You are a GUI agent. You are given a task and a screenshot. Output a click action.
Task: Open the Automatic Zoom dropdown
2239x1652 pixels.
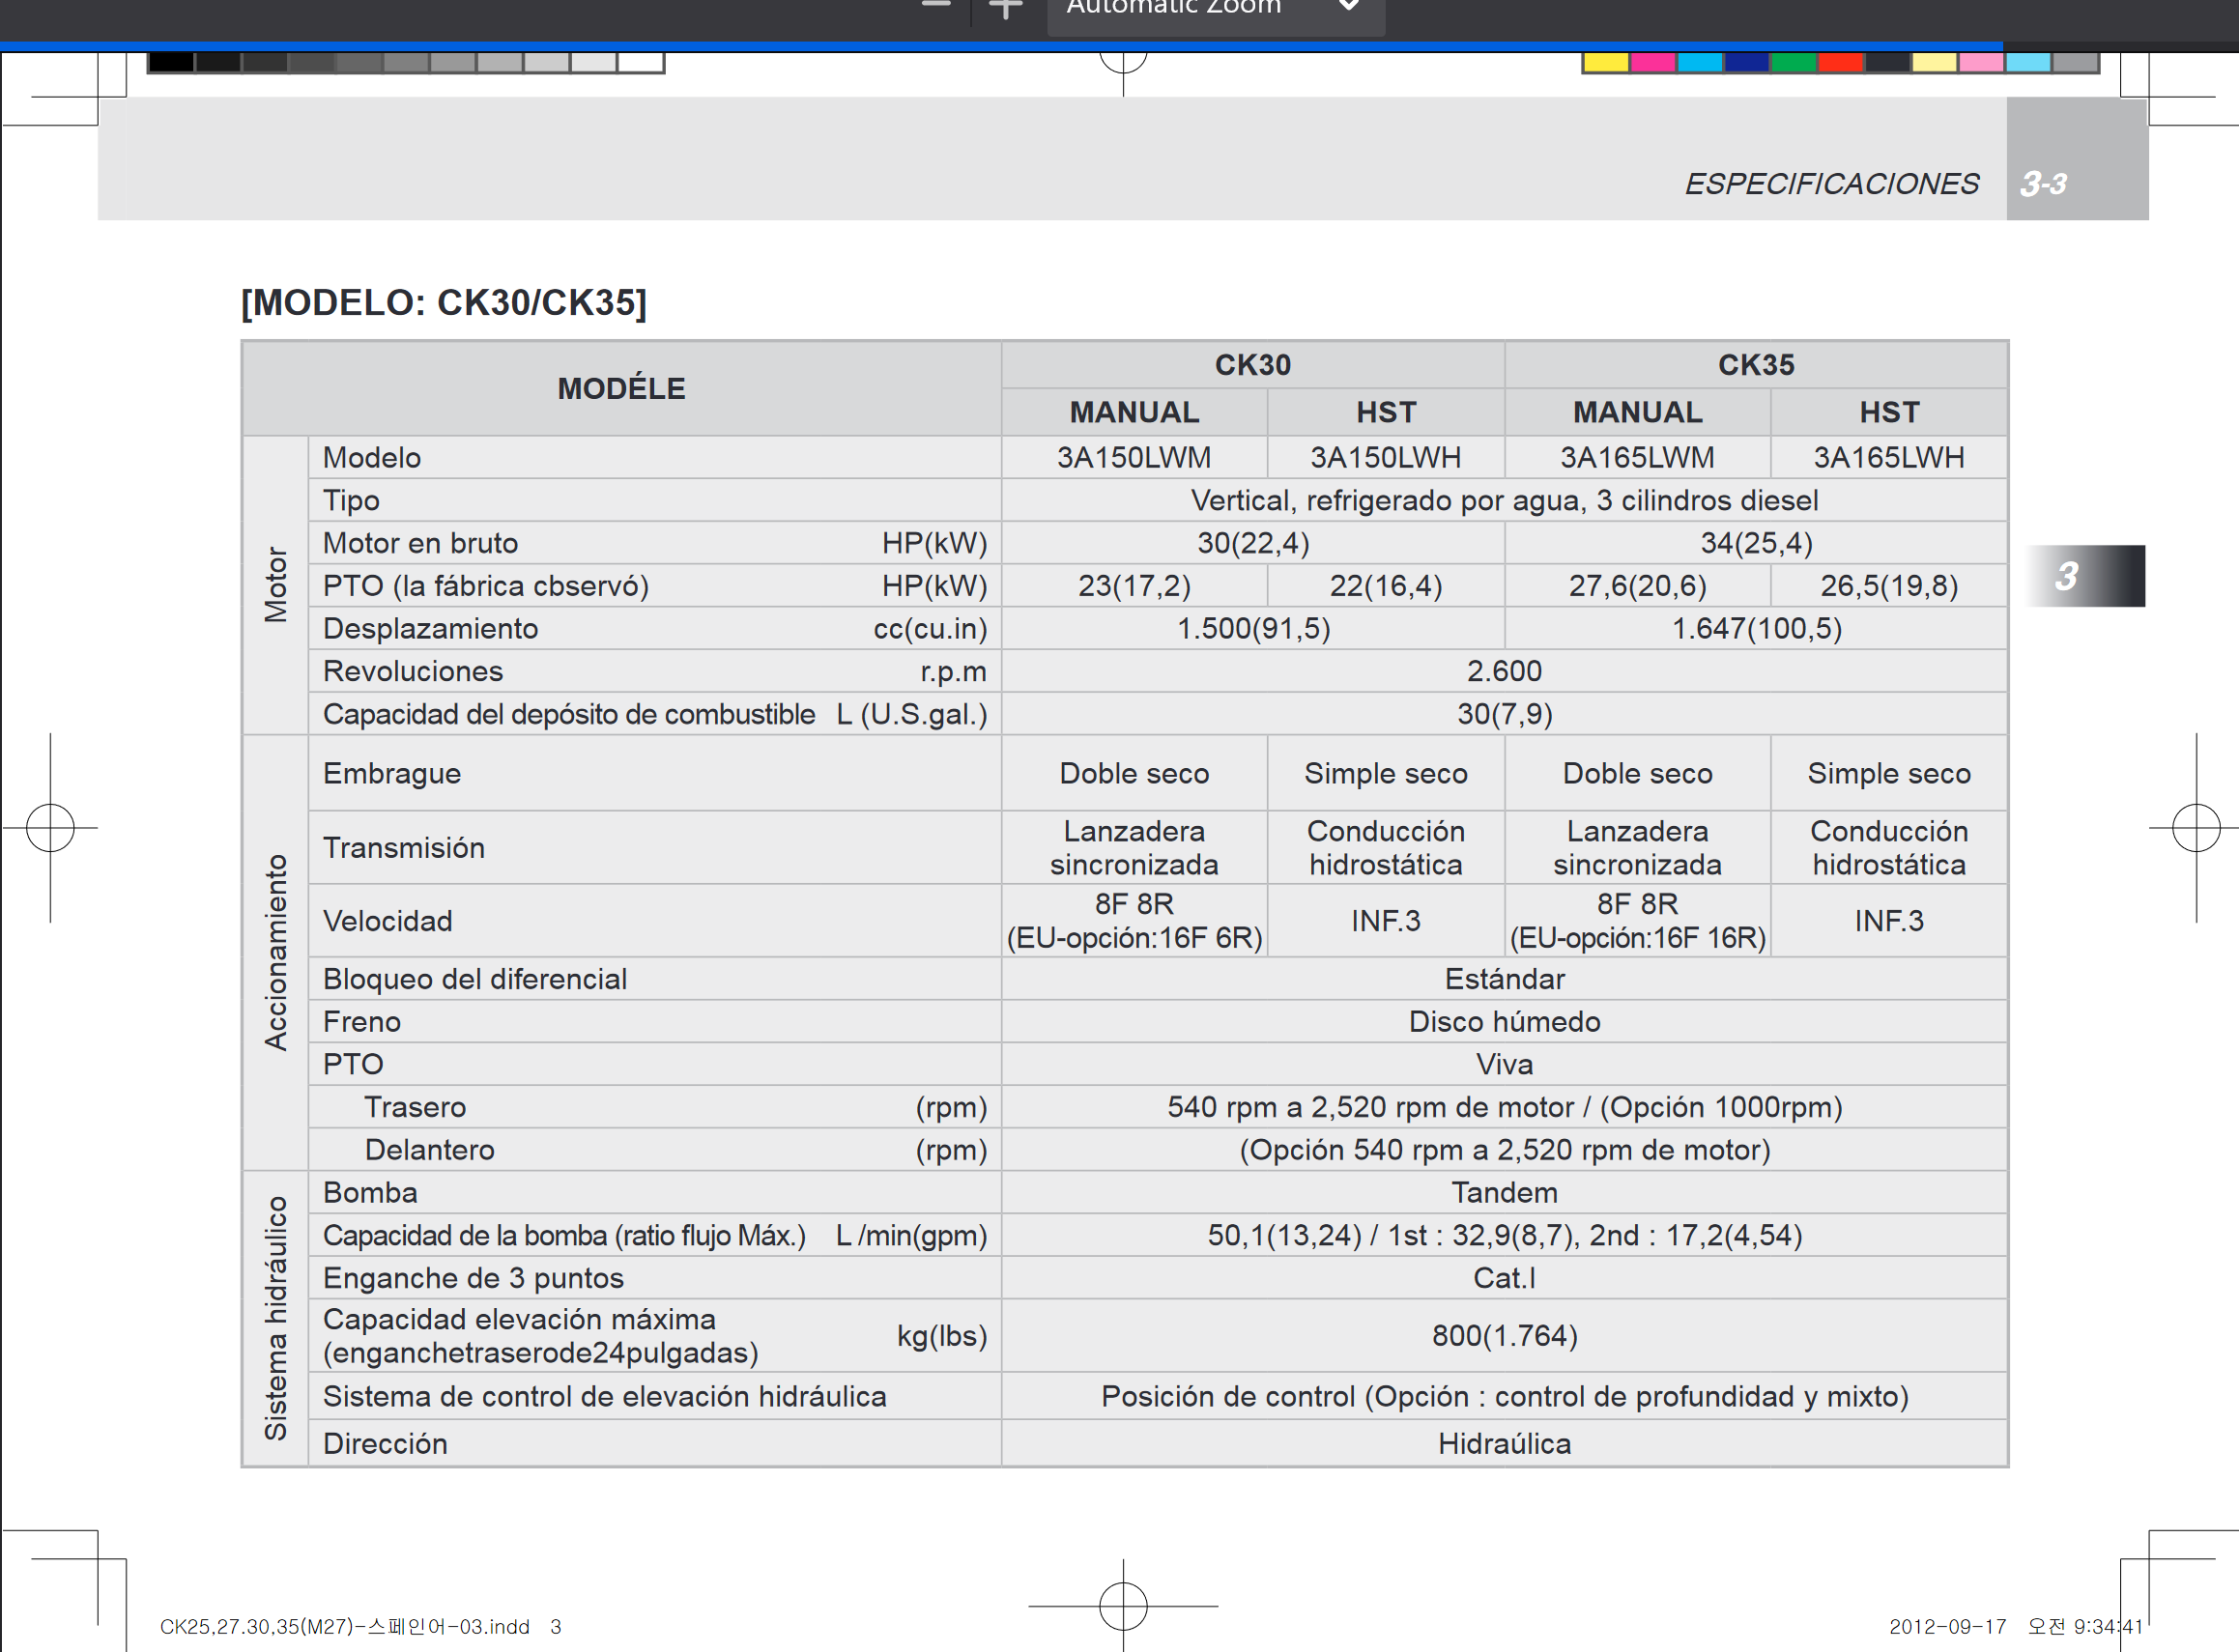tap(1215, 10)
